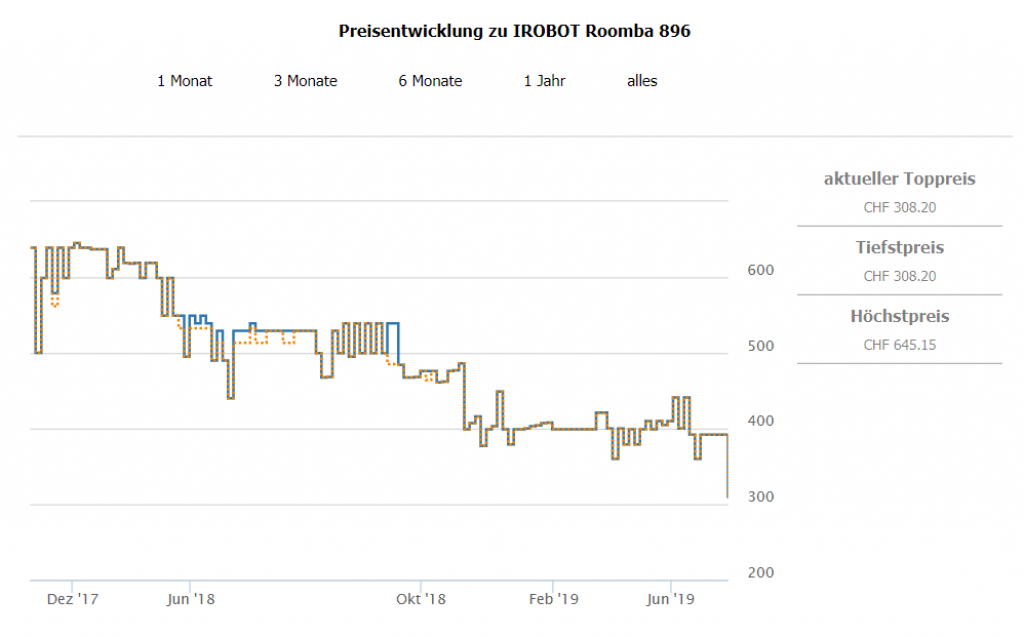Click the 300 y-axis price label
The image size is (1024, 637).
[760, 497]
